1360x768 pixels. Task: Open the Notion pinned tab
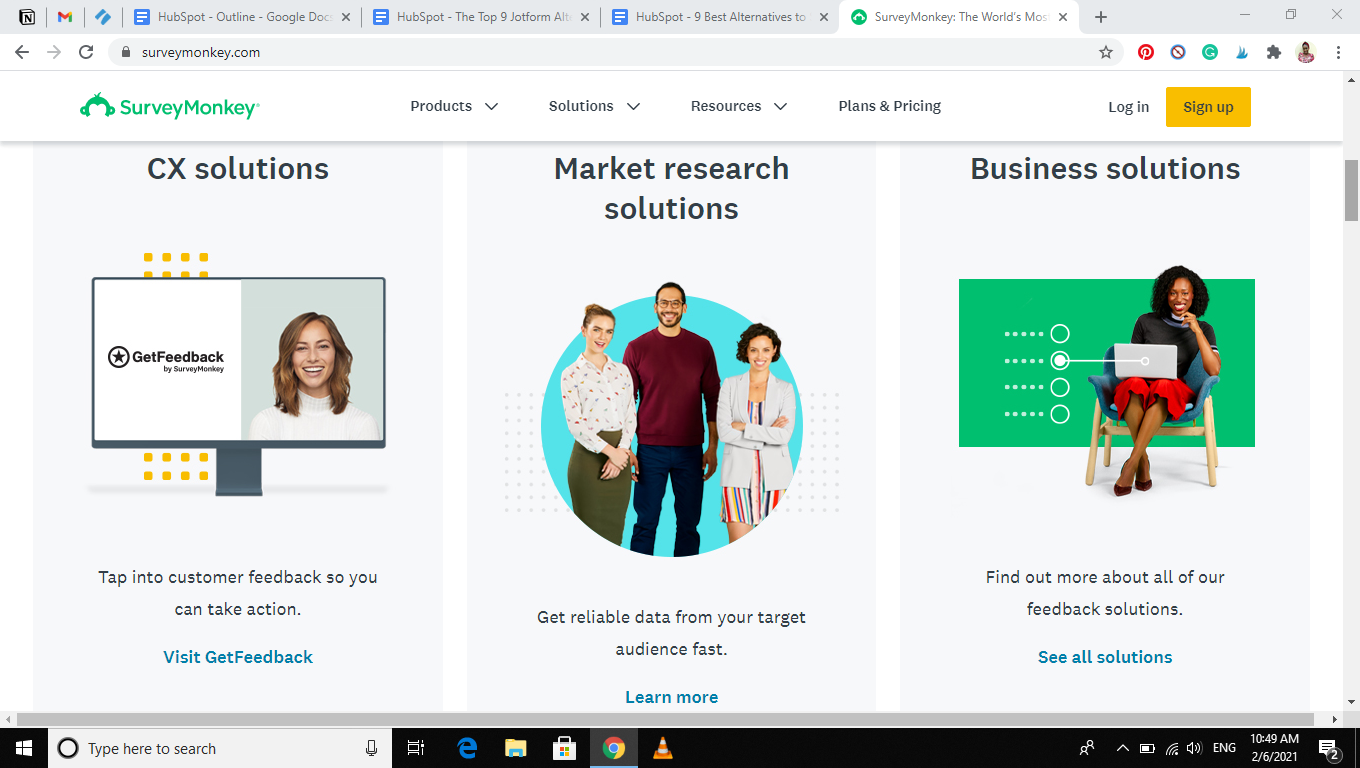click(x=27, y=17)
